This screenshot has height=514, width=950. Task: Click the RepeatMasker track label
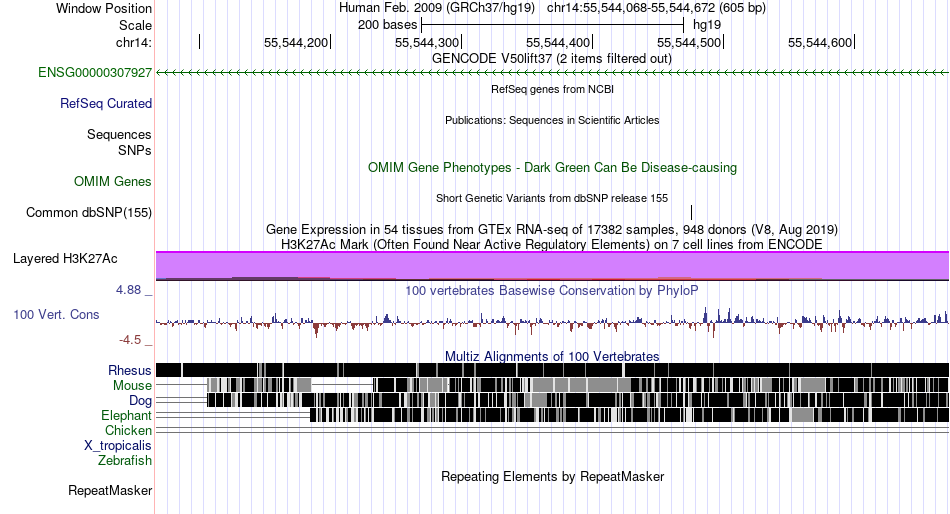click(110, 490)
